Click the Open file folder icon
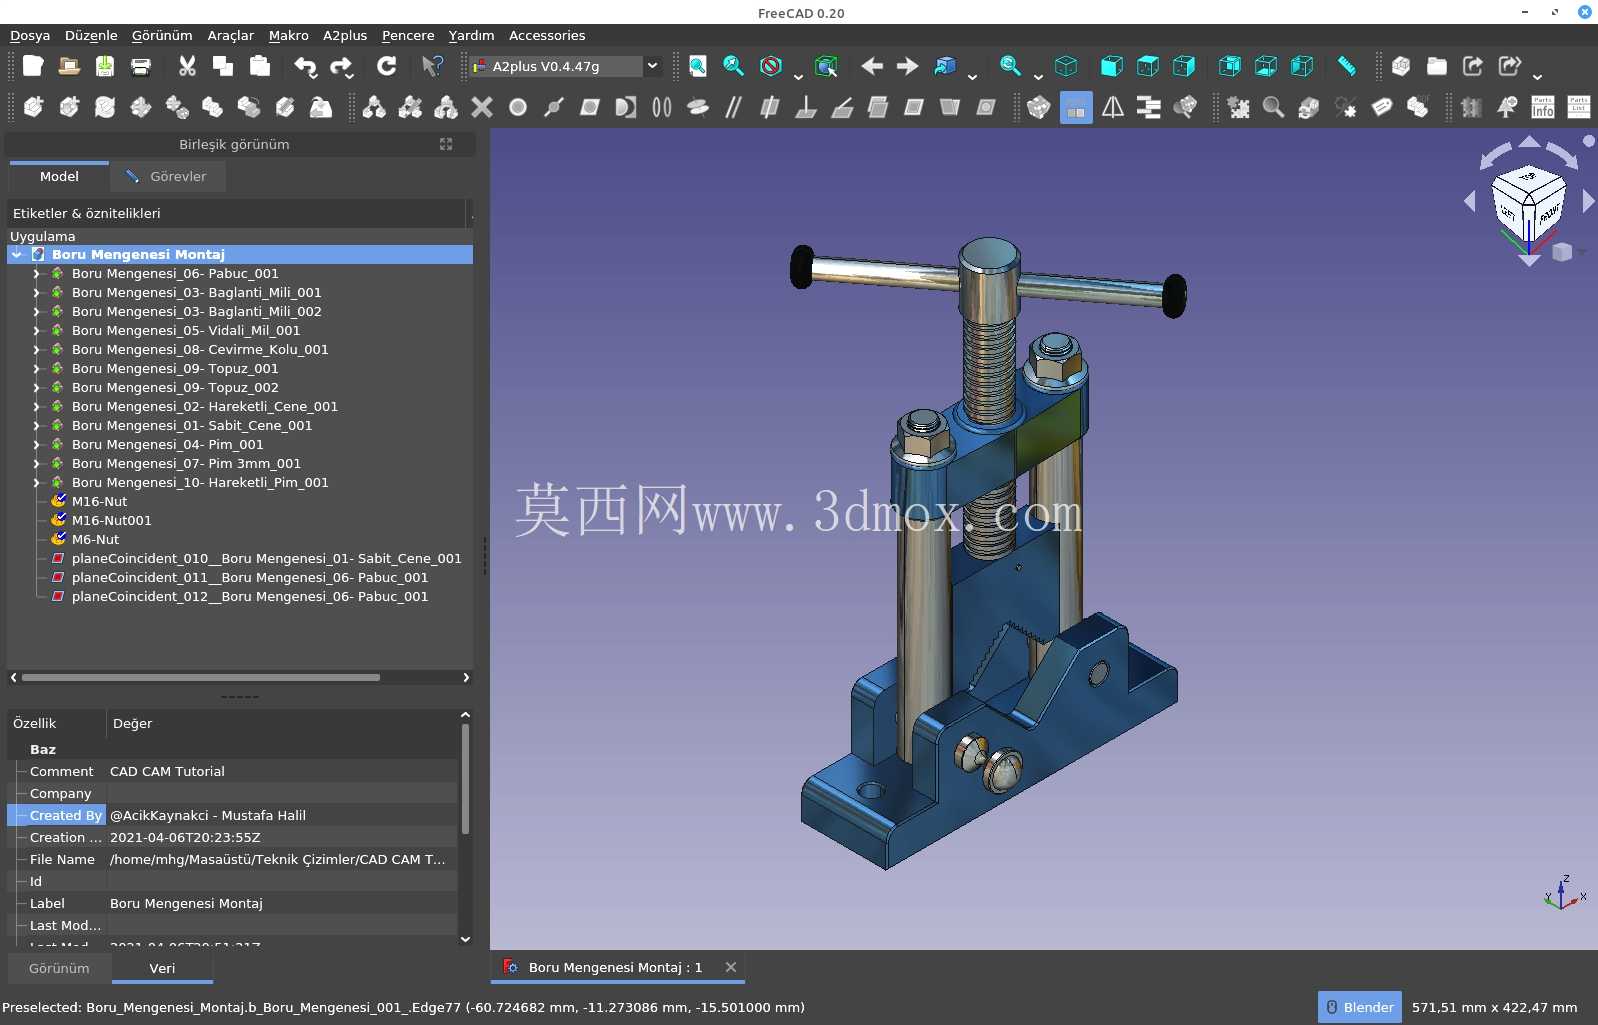Screen dimensions: 1598x1025 pos(69,66)
